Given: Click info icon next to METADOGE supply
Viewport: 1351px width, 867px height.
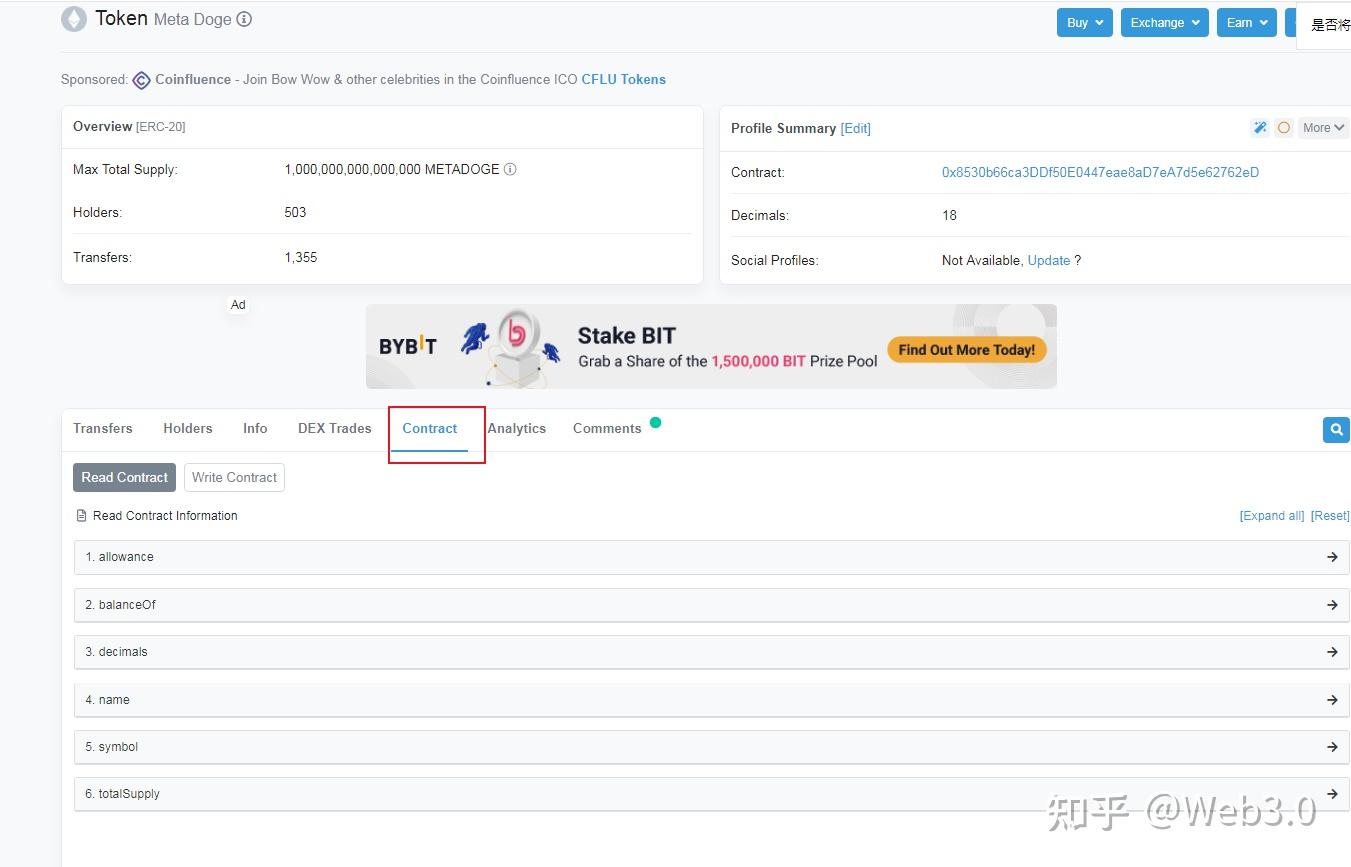Looking at the screenshot, I should [510, 170].
